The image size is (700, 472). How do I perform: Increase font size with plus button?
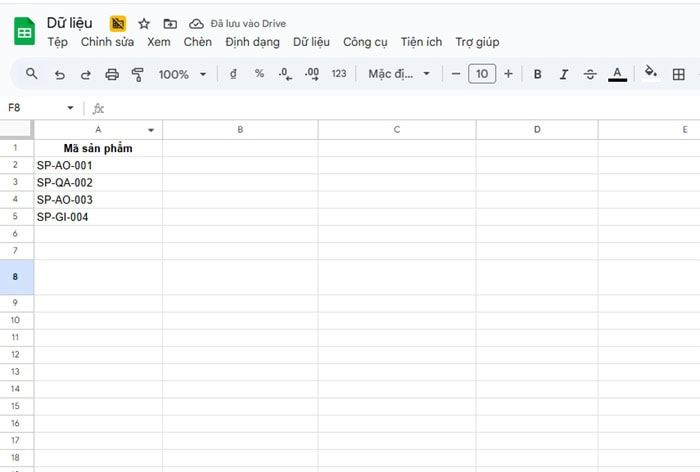[508, 74]
